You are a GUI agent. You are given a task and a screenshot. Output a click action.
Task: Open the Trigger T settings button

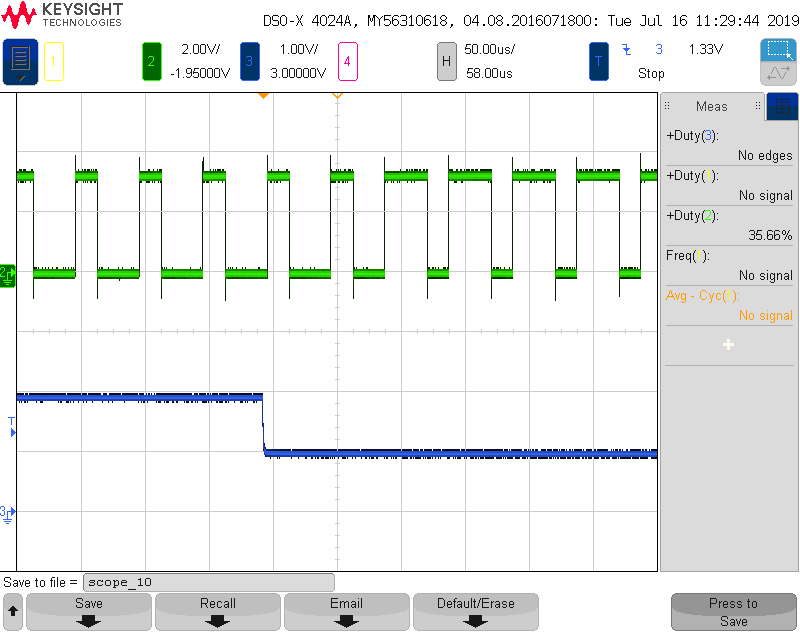(x=598, y=61)
